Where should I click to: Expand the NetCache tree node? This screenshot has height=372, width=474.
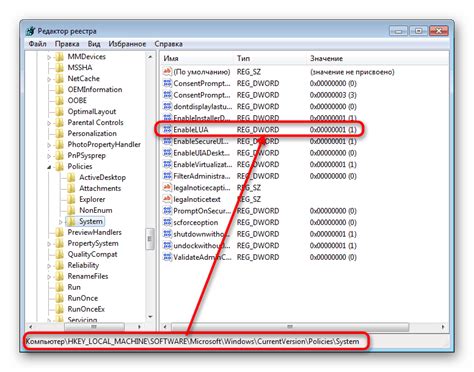click(49, 79)
